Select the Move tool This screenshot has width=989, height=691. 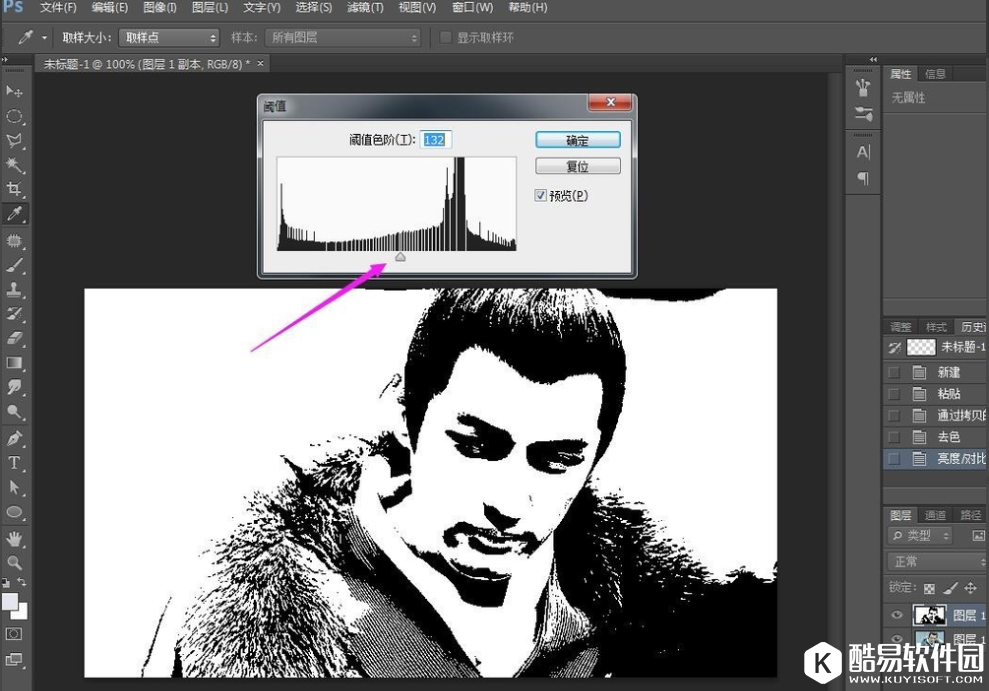(15, 92)
